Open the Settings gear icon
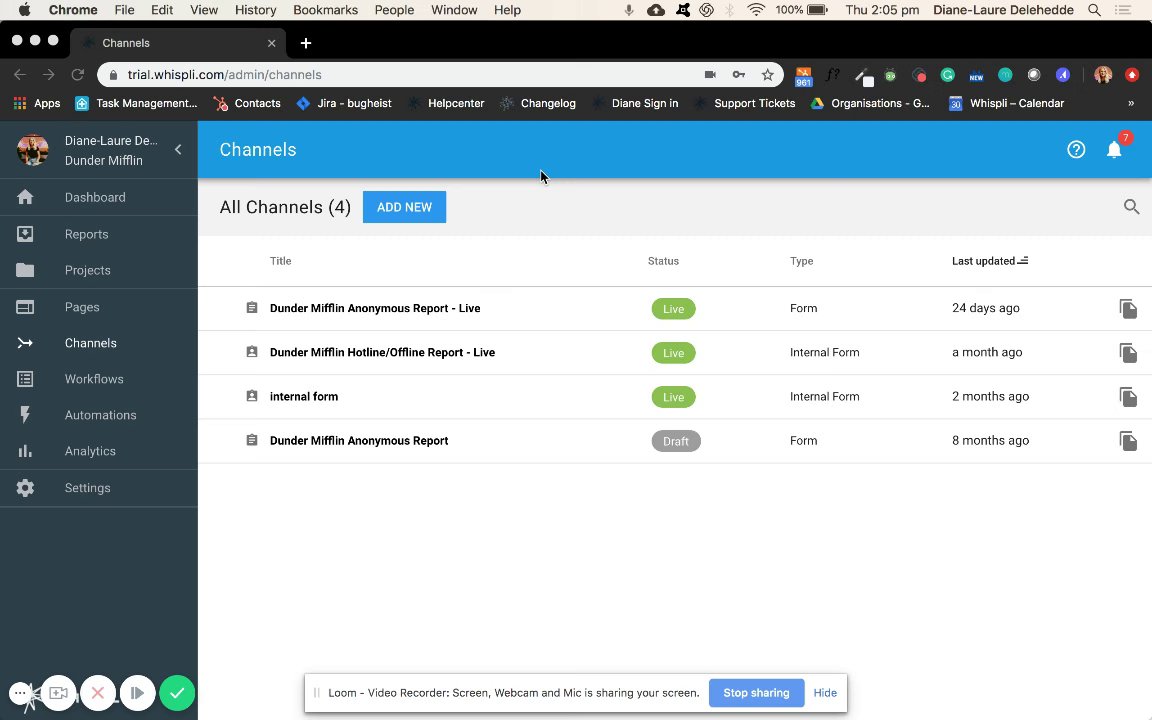Image resolution: width=1152 pixels, height=720 pixels. tap(25, 488)
